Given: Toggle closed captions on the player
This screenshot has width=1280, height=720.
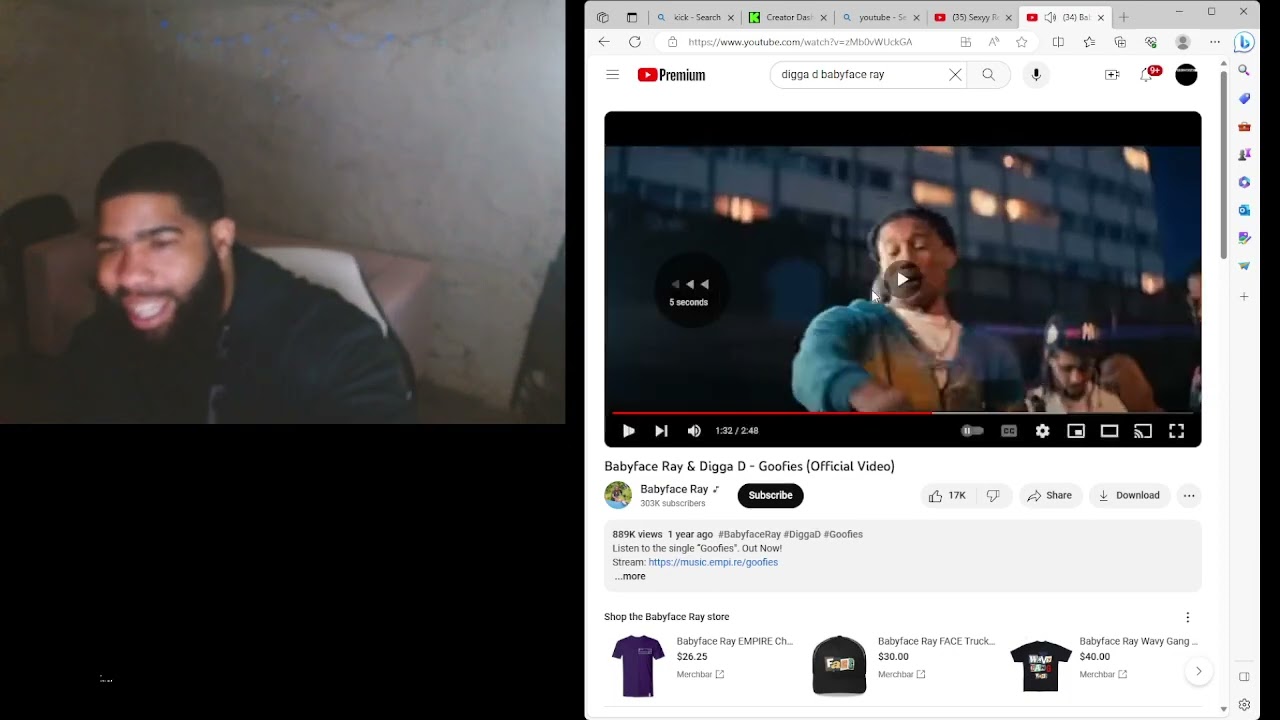Looking at the screenshot, I should point(1009,431).
